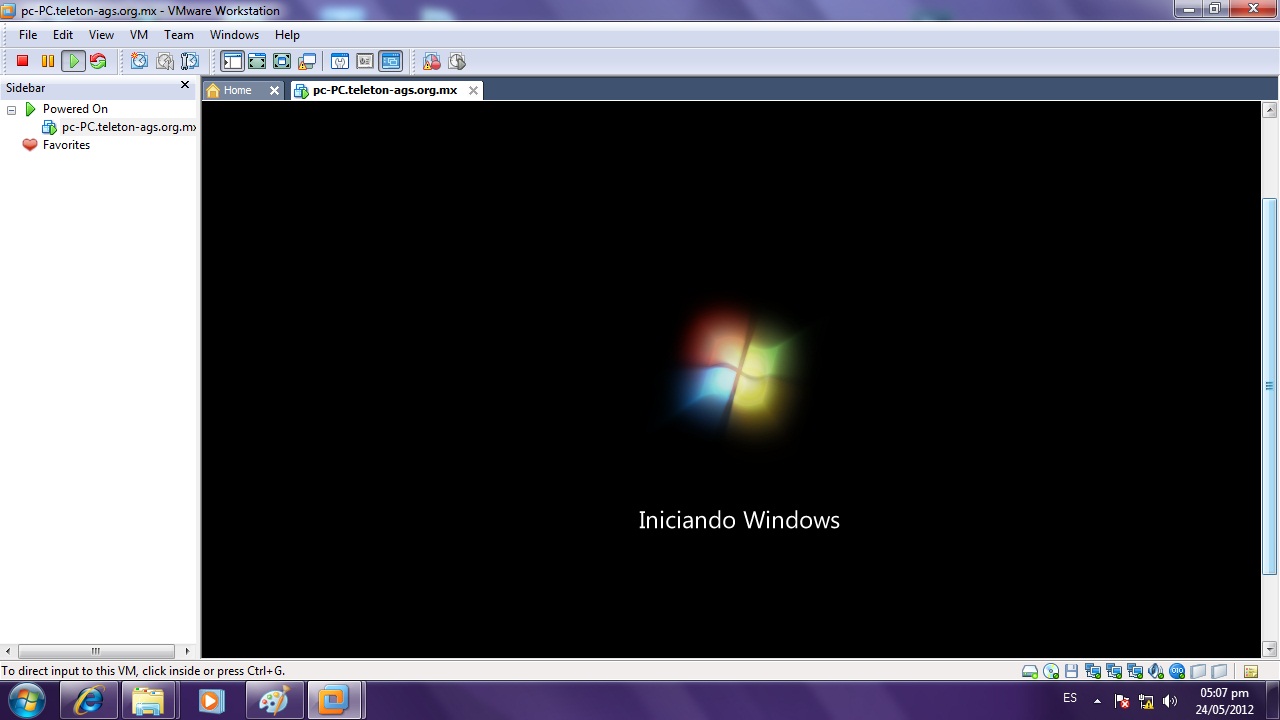Open the Edit menu

(x=63, y=34)
